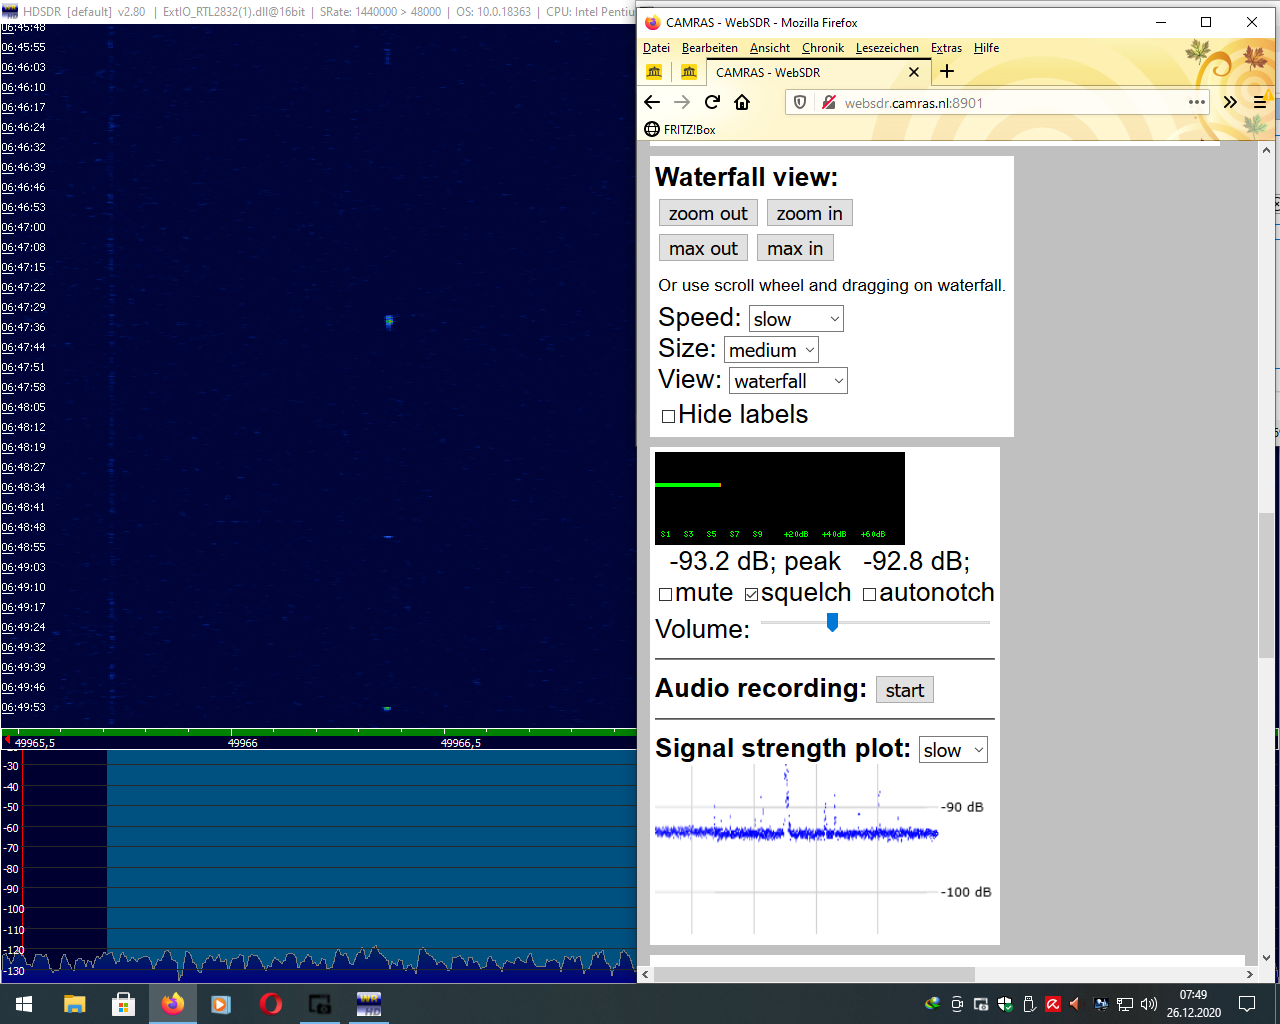Open the Speed dropdown set to slow
This screenshot has width=1280, height=1024.
(x=796, y=319)
